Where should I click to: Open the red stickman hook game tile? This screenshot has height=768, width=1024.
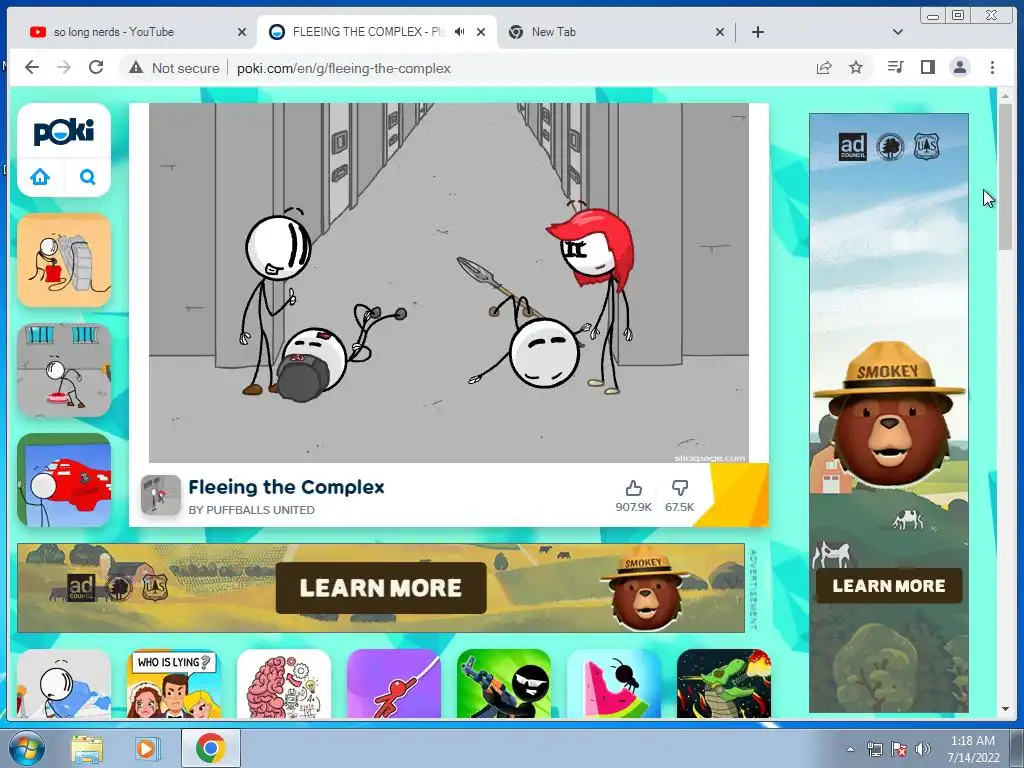(394, 684)
